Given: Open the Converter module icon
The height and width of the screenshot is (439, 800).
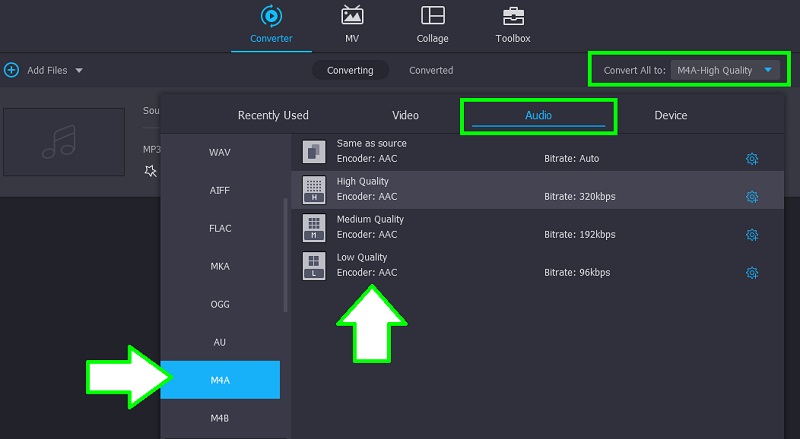Looking at the screenshot, I should pyautogui.click(x=271, y=17).
